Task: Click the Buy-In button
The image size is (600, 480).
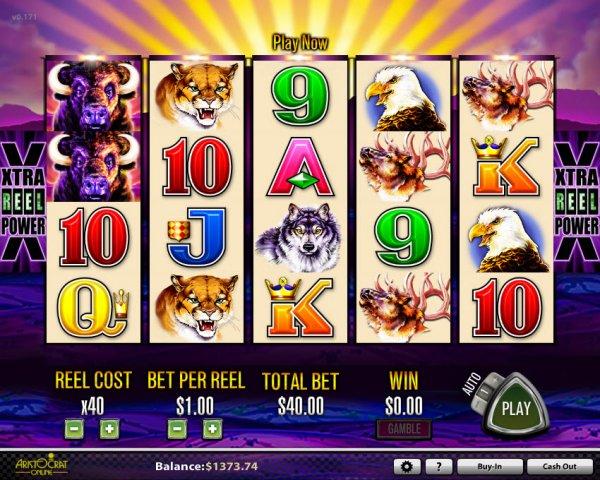Action: click(489, 467)
